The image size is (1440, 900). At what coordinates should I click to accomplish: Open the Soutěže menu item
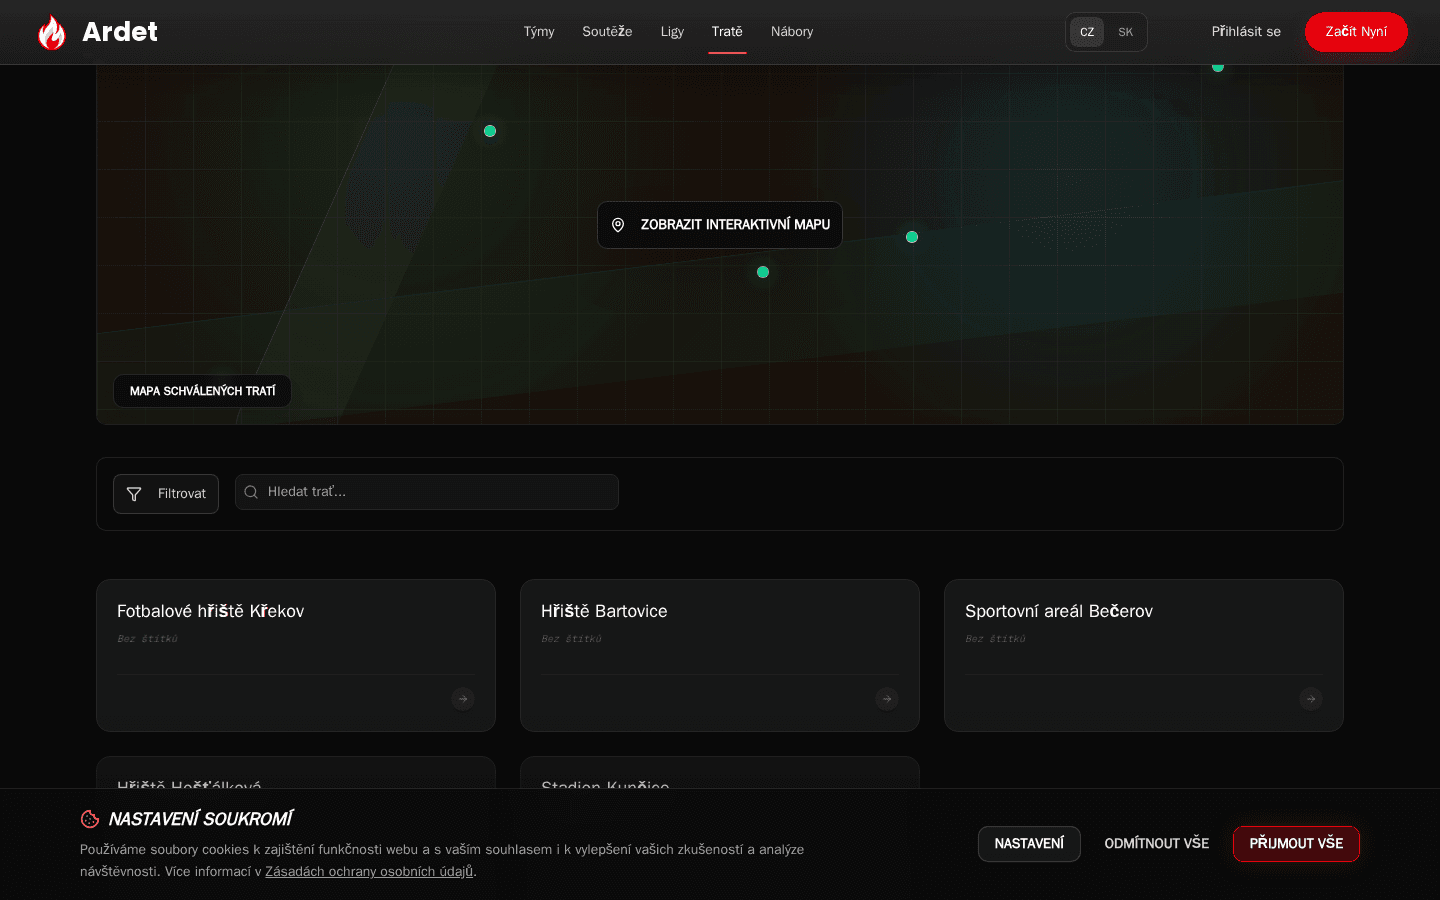pos(607,32)
